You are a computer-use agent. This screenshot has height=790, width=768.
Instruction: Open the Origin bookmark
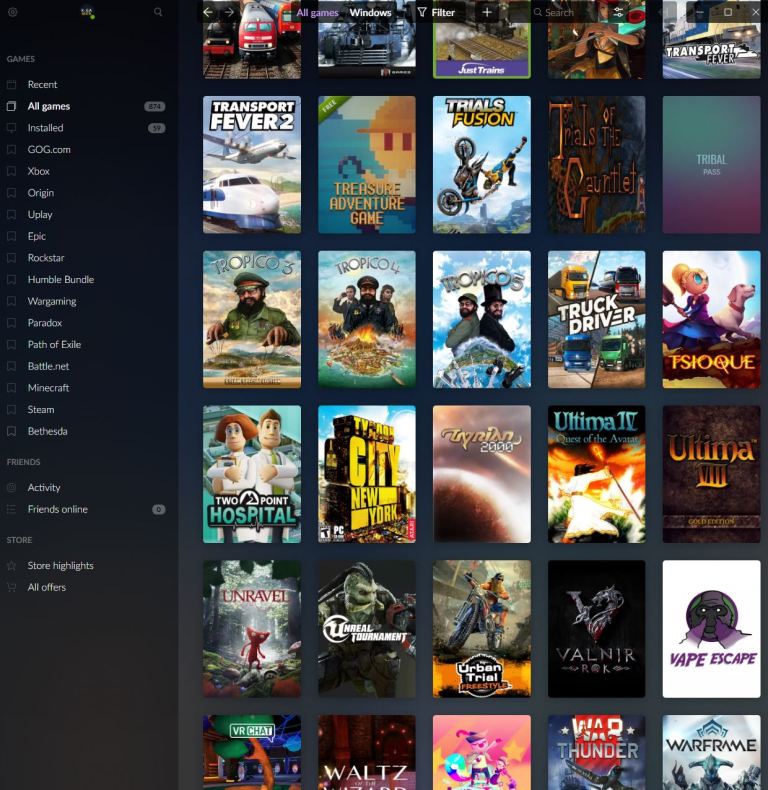pyautogui.click(x=41, y=193)
